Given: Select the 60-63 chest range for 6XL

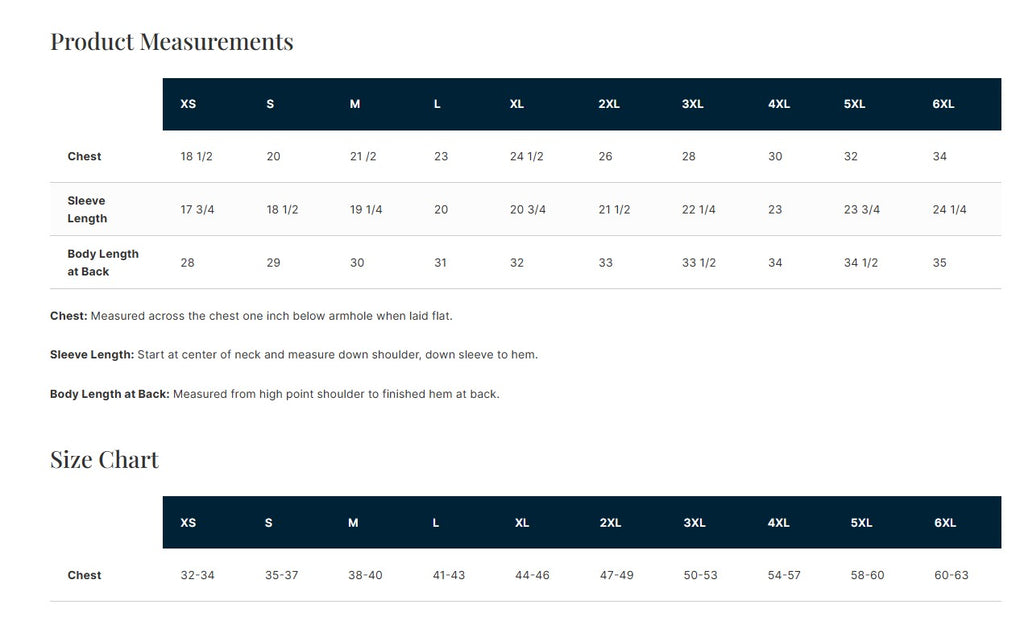Looking at the screenshot, I should tap(951, 576).
